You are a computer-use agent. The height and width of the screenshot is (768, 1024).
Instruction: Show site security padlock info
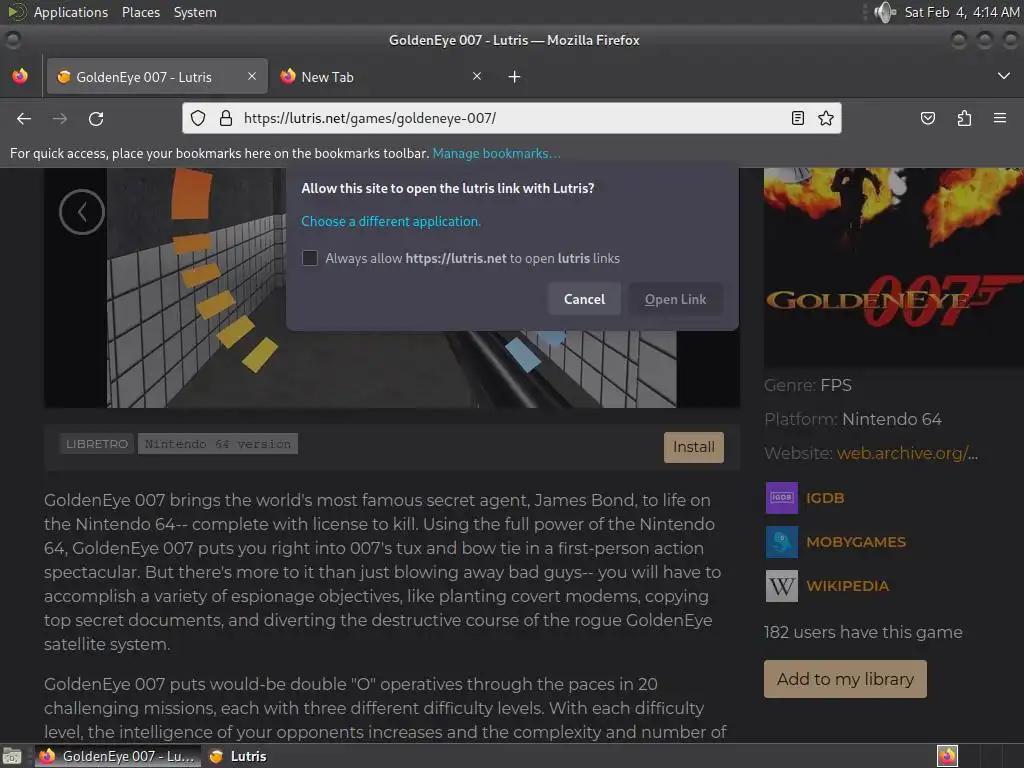pos(226,118)
